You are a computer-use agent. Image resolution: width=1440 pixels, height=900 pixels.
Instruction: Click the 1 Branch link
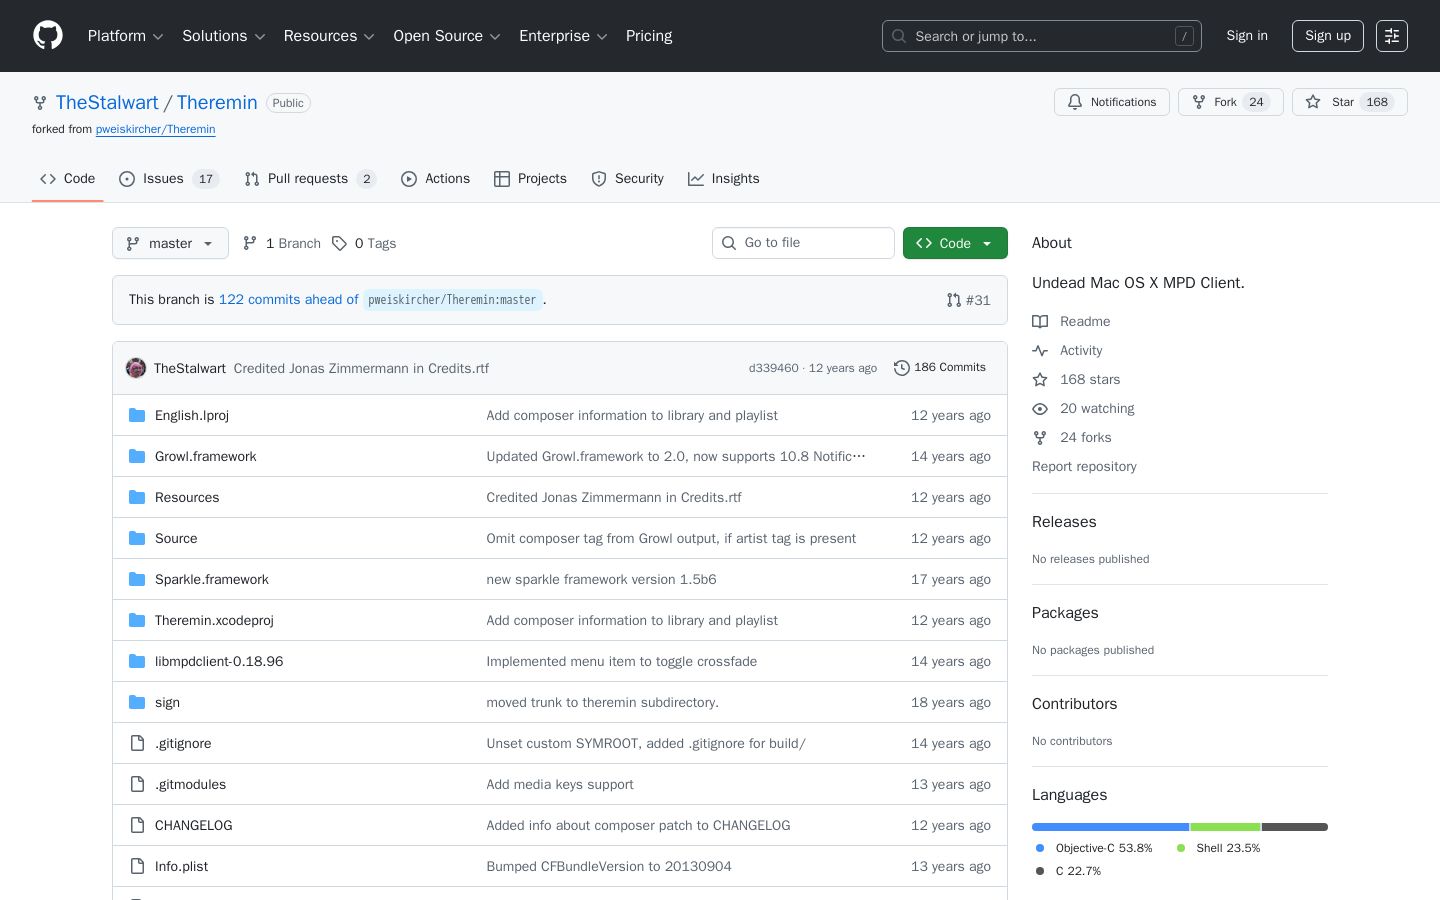pos(281,243)
